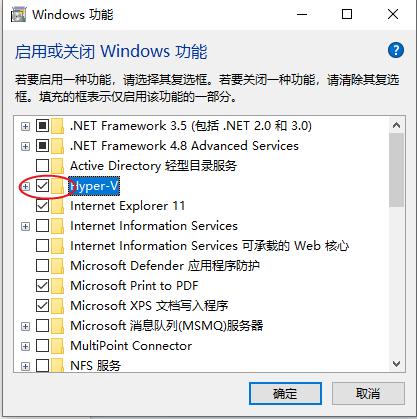Open the blue help question mark icon
The width and height of the screenshot is (417, 419).
[396, 50]
